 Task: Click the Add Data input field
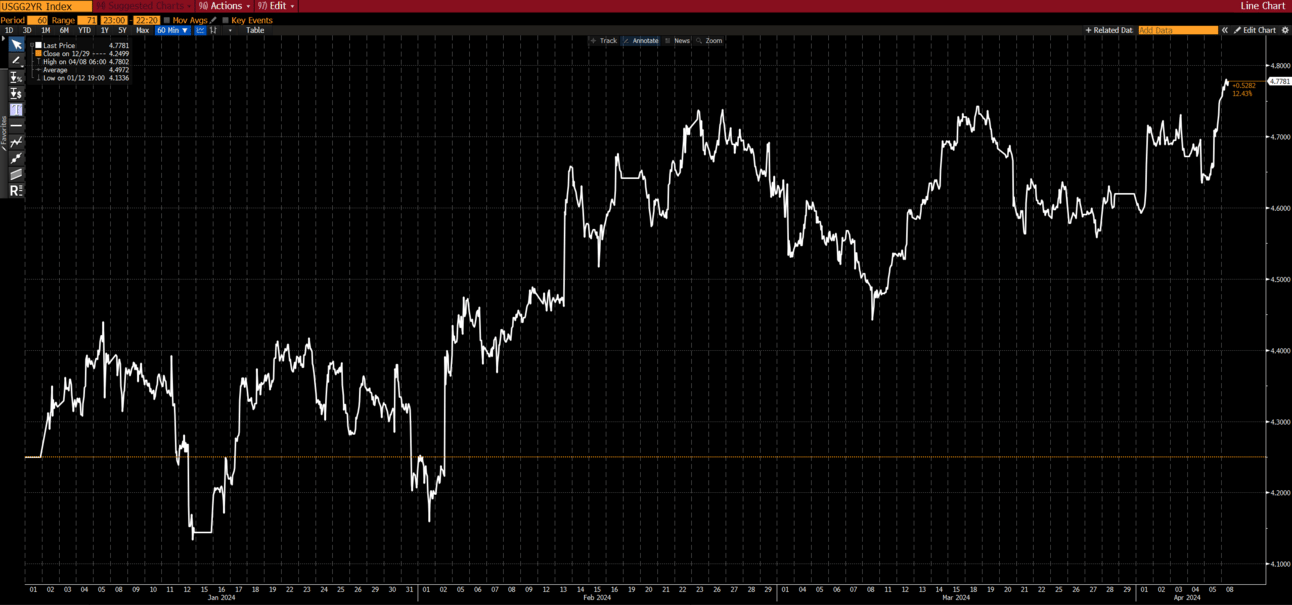click(x=1178, y=30)
